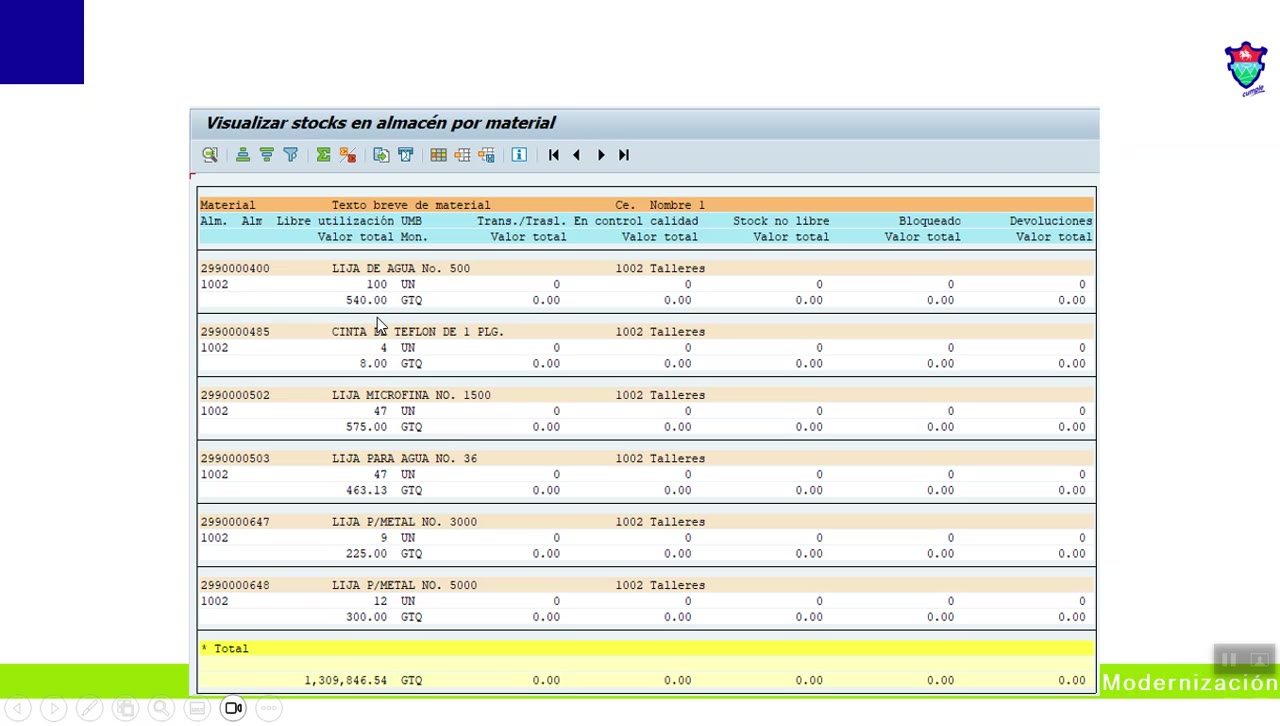
Task: Sort the material list ascending
Action: pos(242,154)
